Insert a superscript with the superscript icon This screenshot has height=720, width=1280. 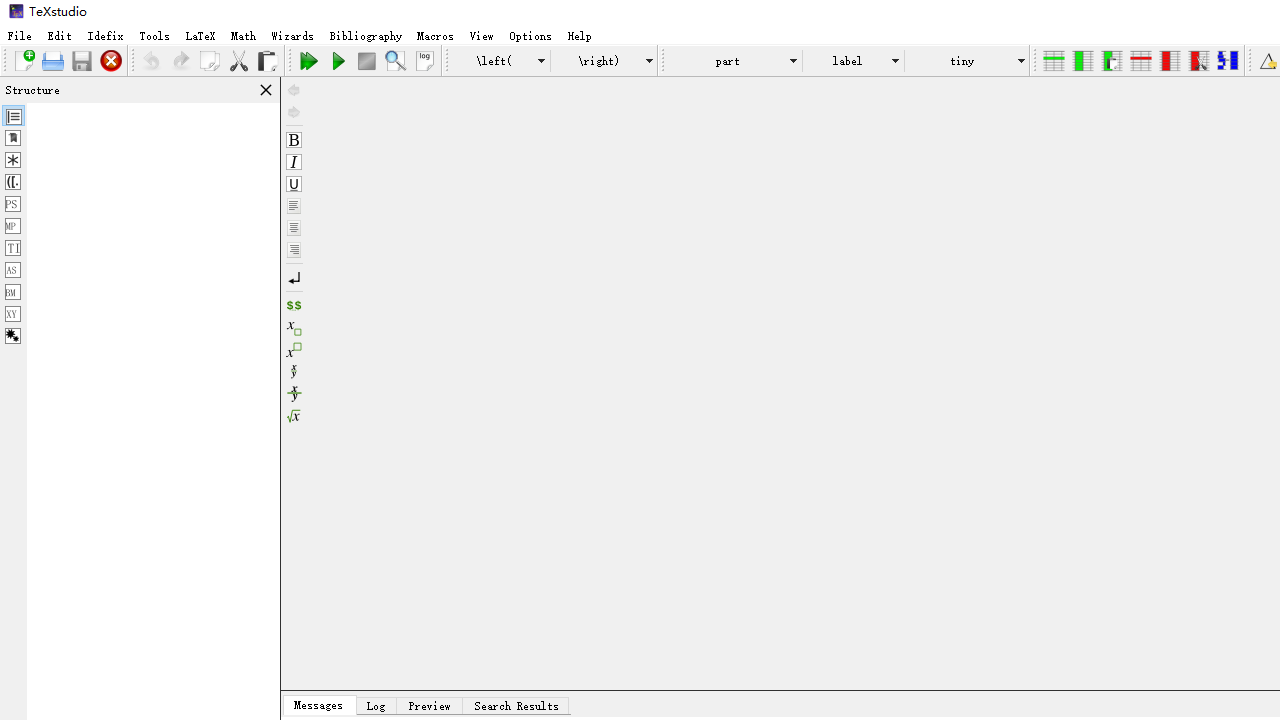pyautogui.click(x=293, y=349)
